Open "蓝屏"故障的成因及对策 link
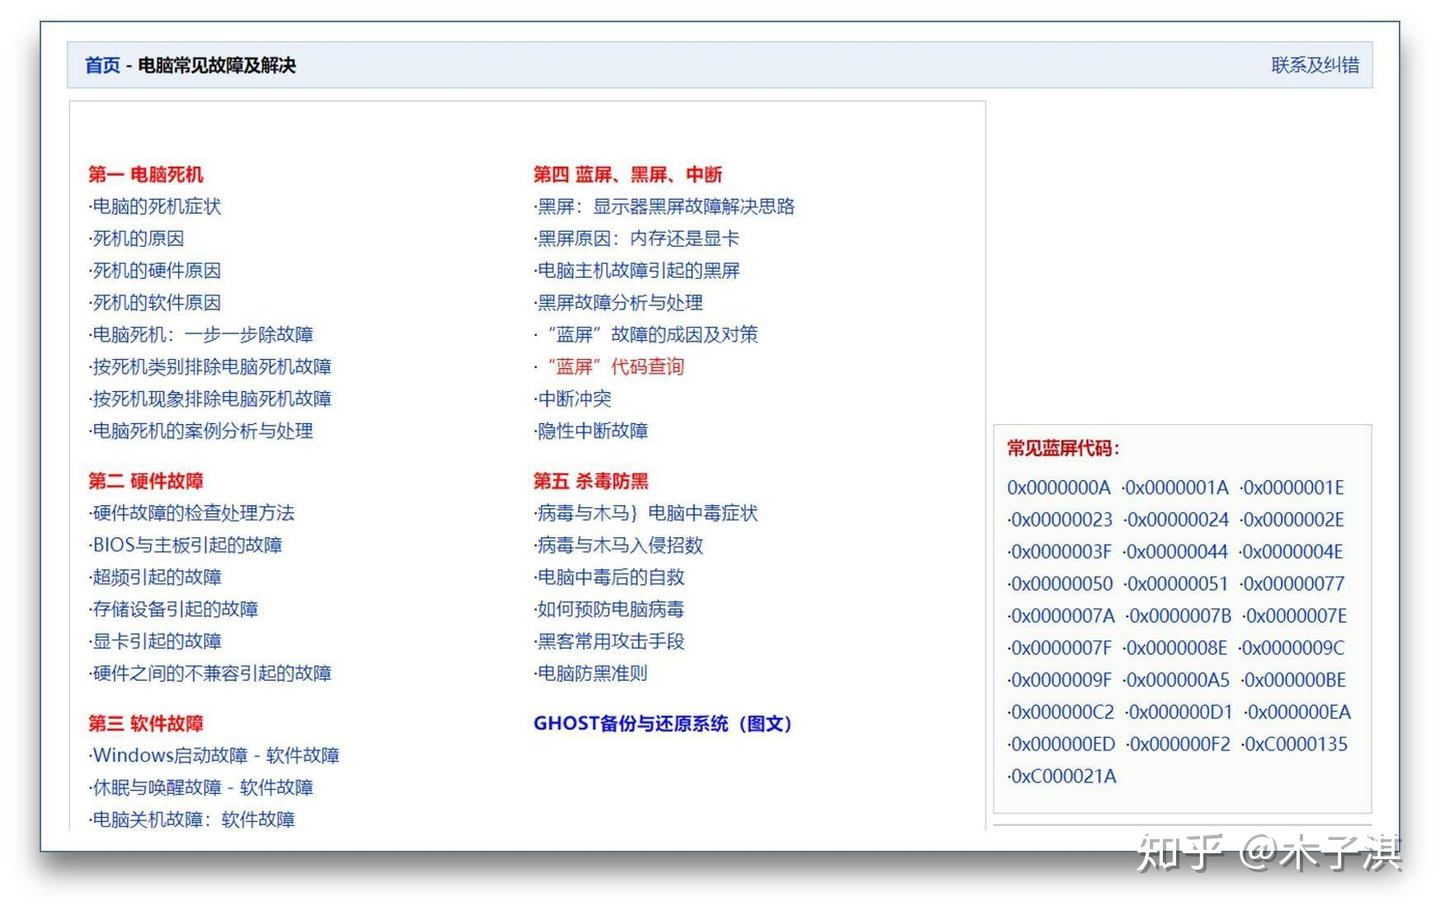The image size is (1440, 911). [652, 334]
